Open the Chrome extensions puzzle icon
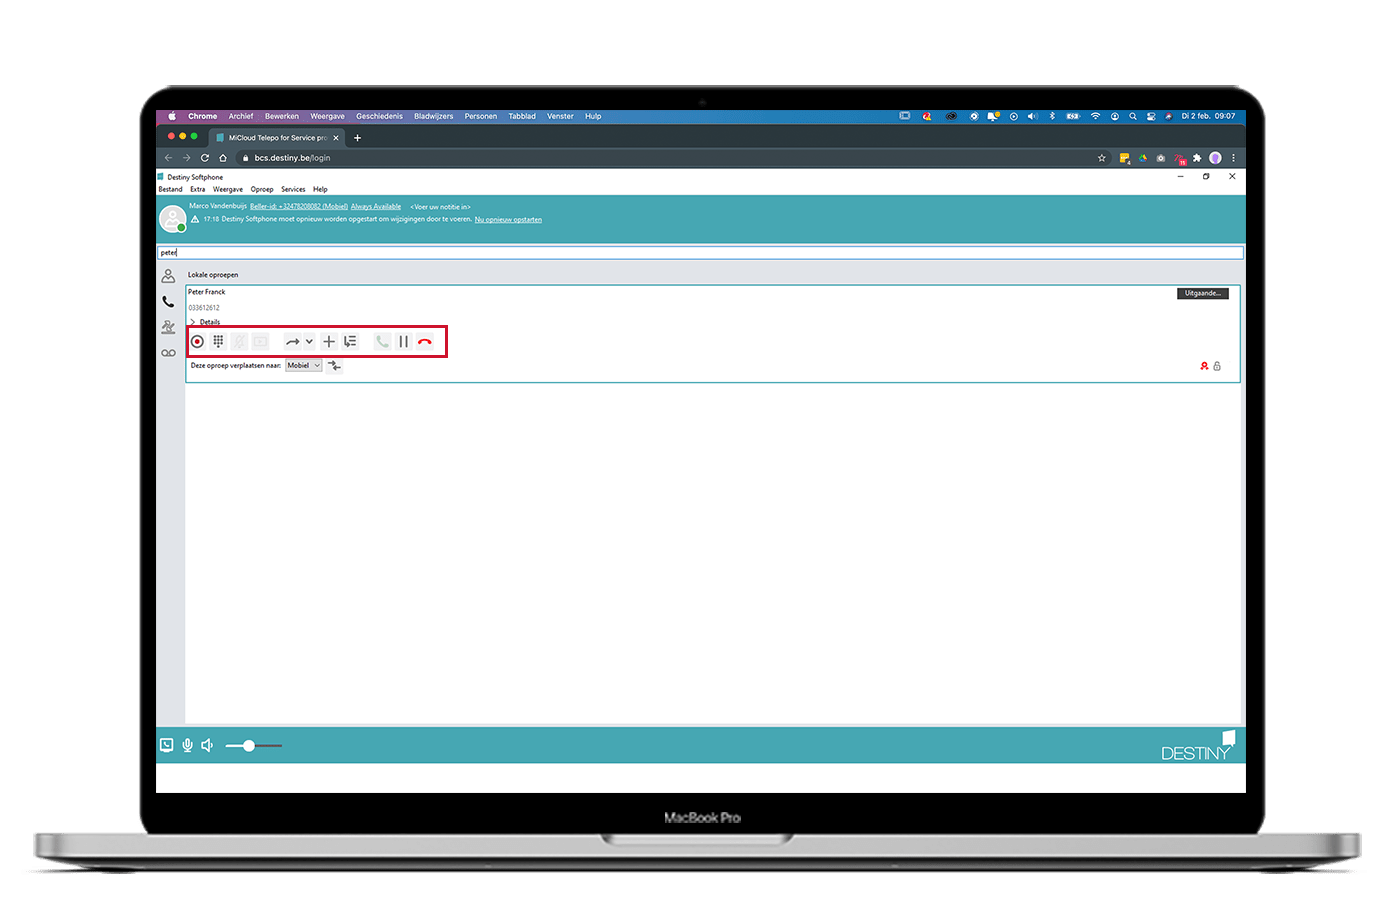This screenshot has width=1400, height=924. pyautogui.click(x=1197, y=158)
